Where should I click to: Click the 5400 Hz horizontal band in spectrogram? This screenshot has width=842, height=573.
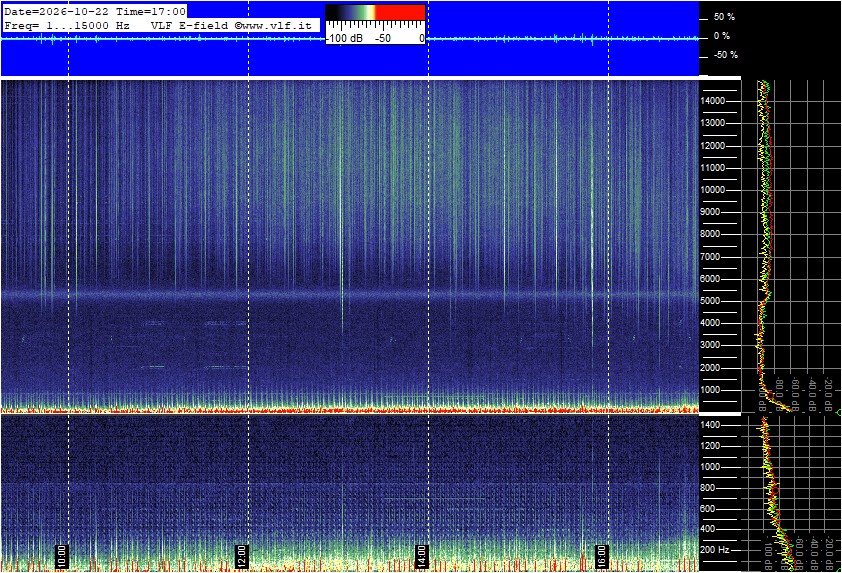(x=350, y=295)
